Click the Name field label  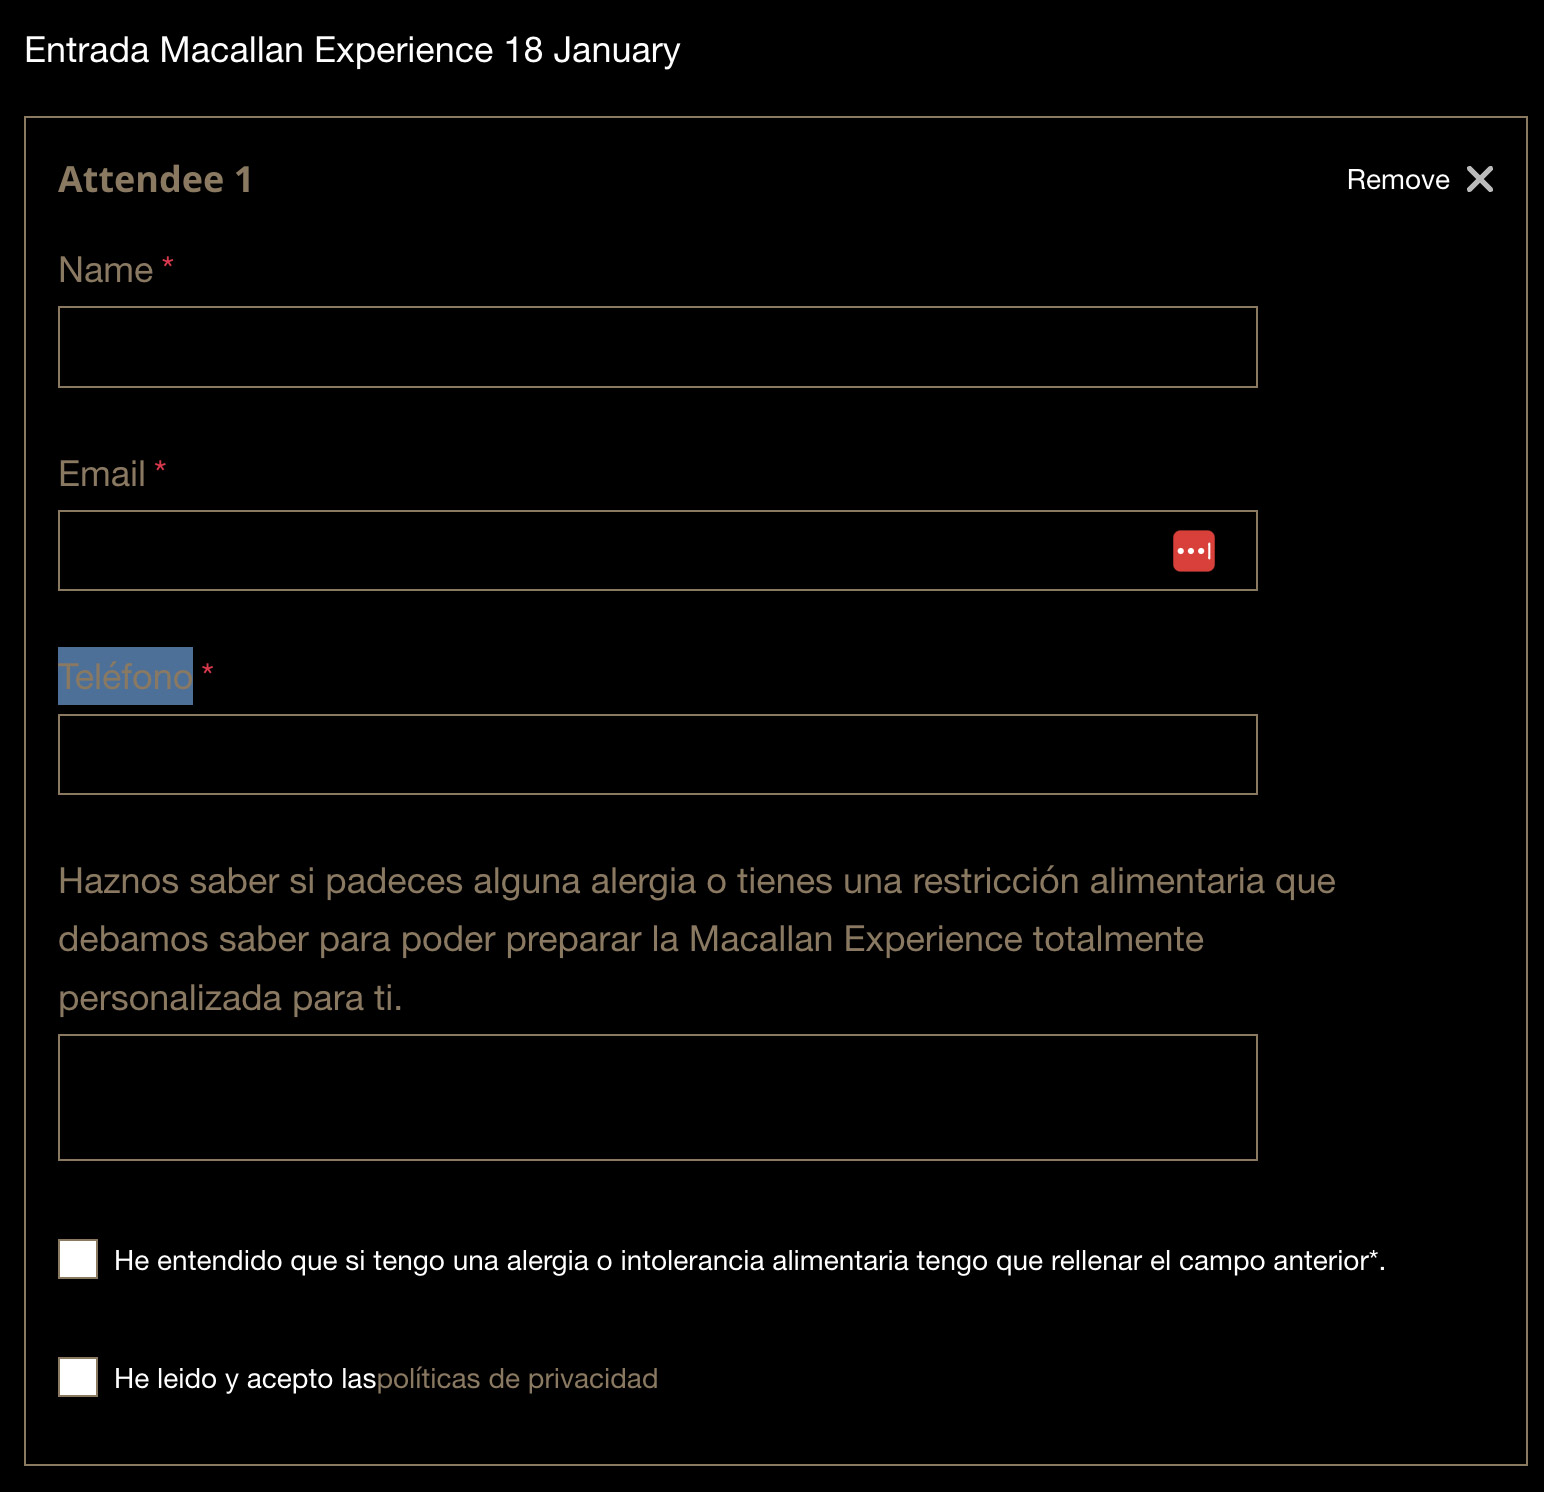point(106,270)
